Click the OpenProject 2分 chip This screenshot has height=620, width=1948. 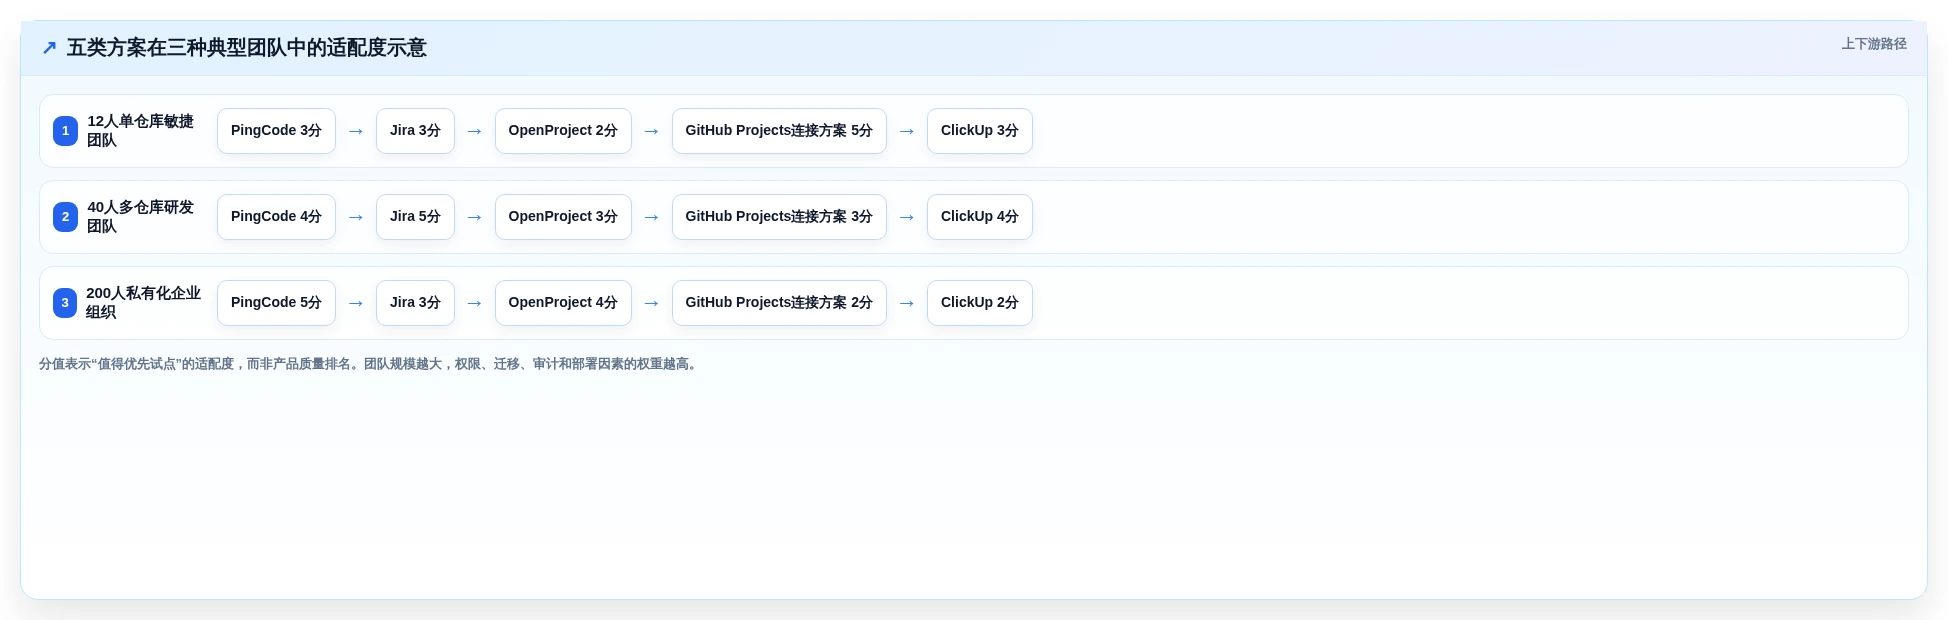[x=563, y=131]
